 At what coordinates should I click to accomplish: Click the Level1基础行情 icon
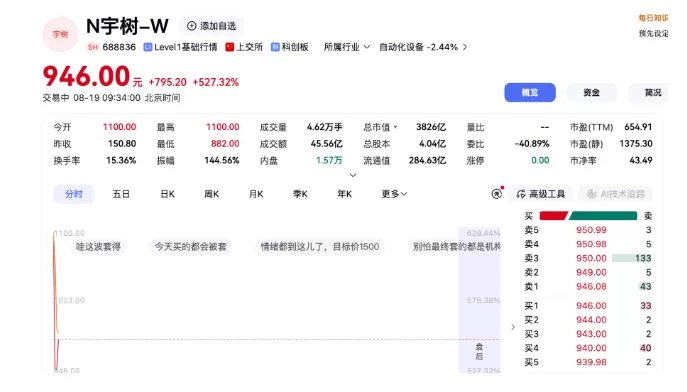coord(148,47)
